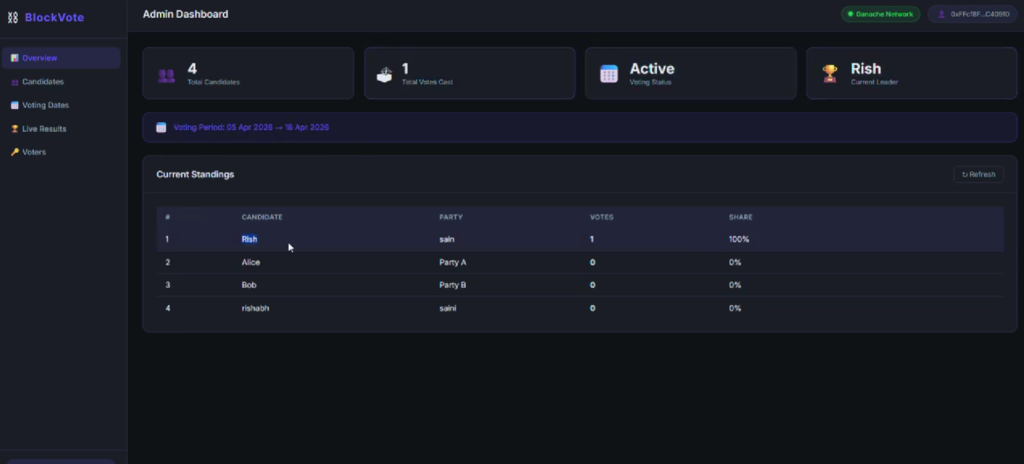Click the SHARE column header
Image resolution: width=1024 pixels, height=464 pixels.
pos(741,217)
